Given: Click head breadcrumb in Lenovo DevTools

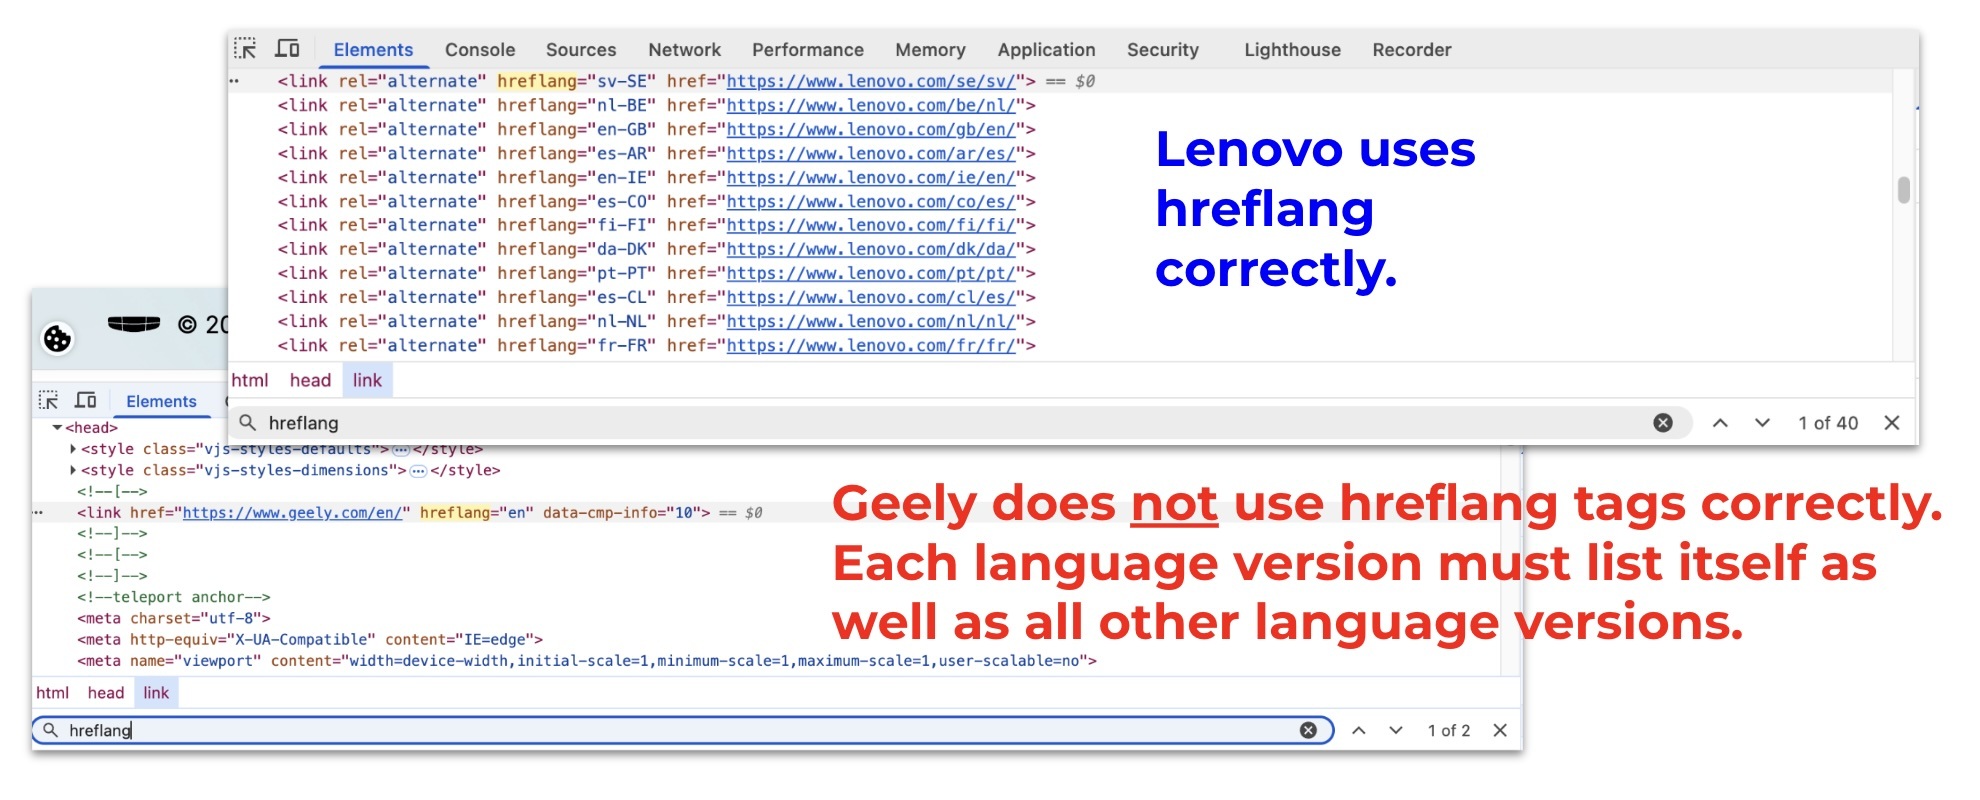Looking at the screenshot, I should pyautogui.click(x=310, y=380).
